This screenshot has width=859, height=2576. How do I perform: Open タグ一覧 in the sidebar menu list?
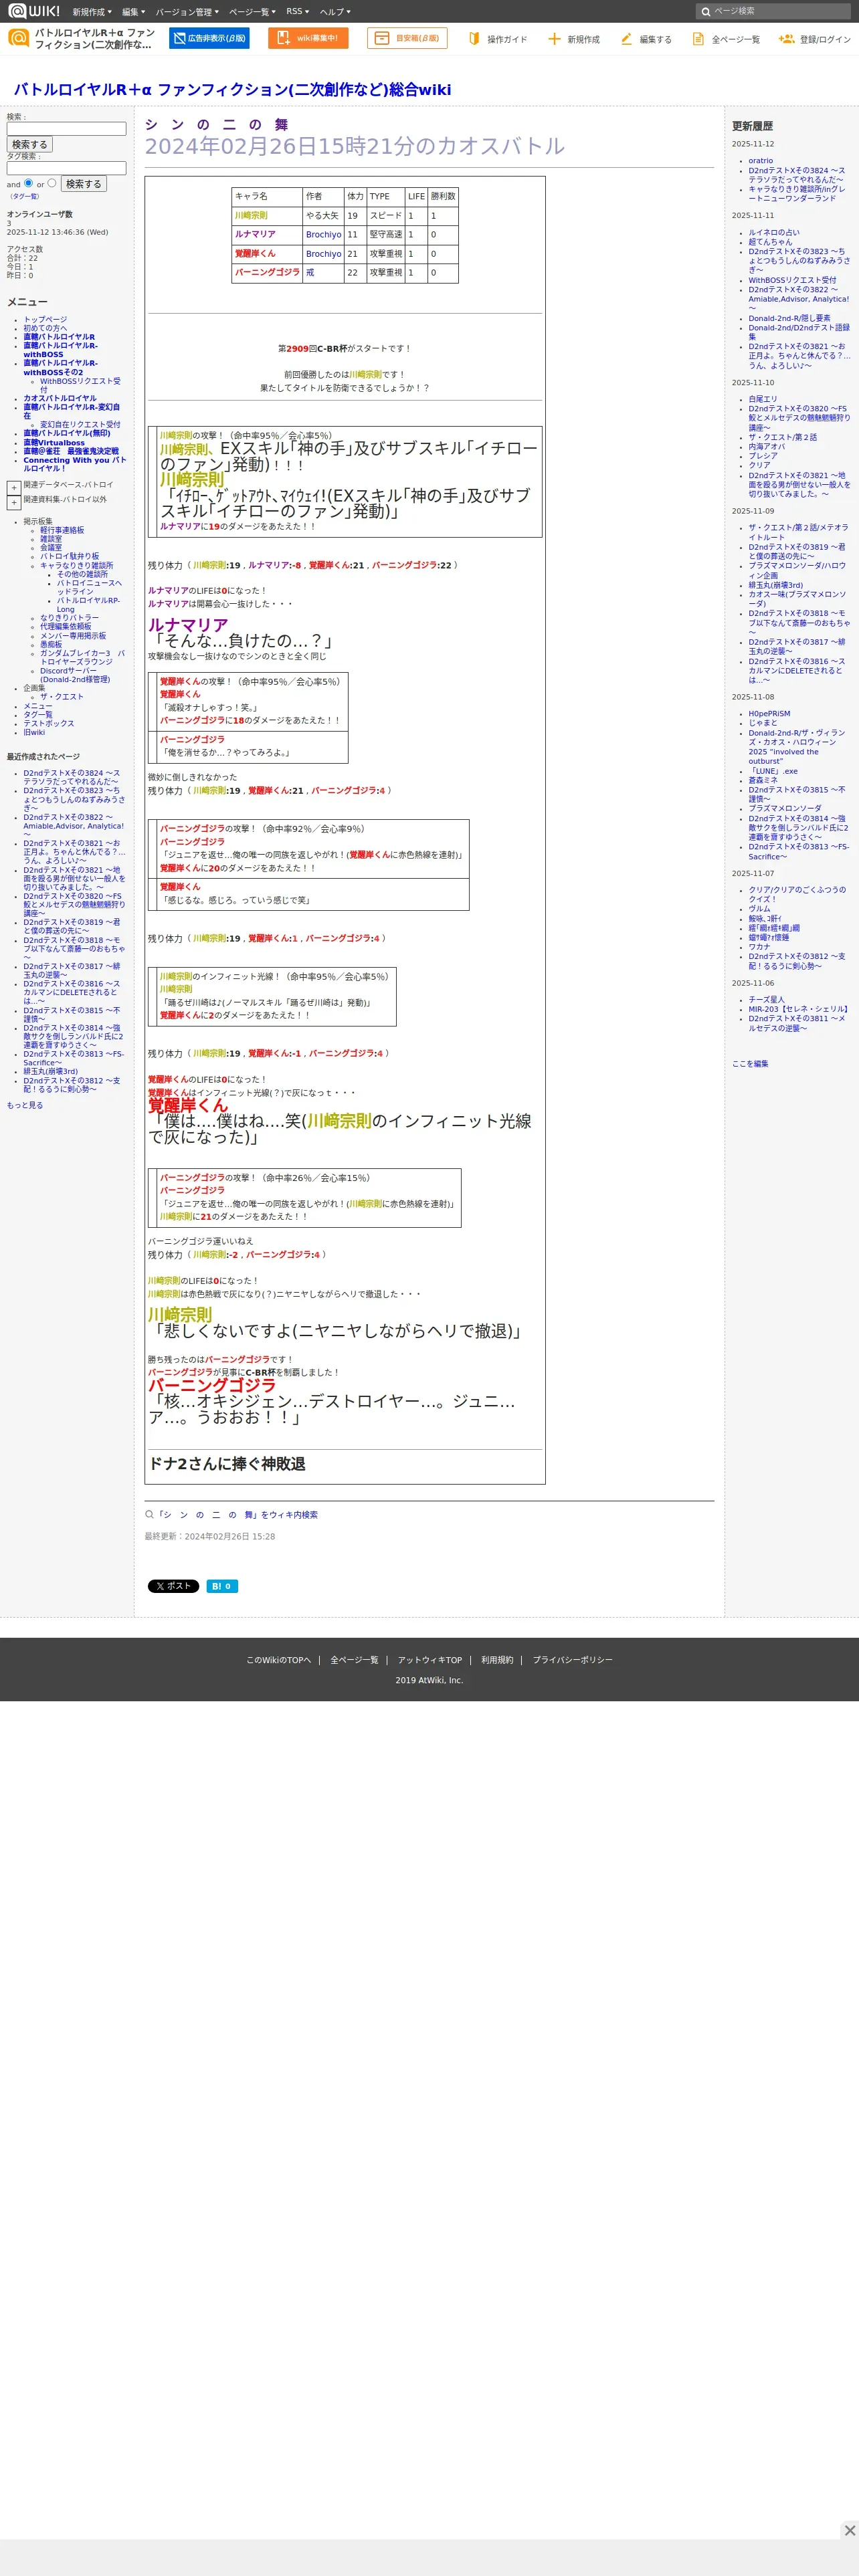click(x=38, y=714)
